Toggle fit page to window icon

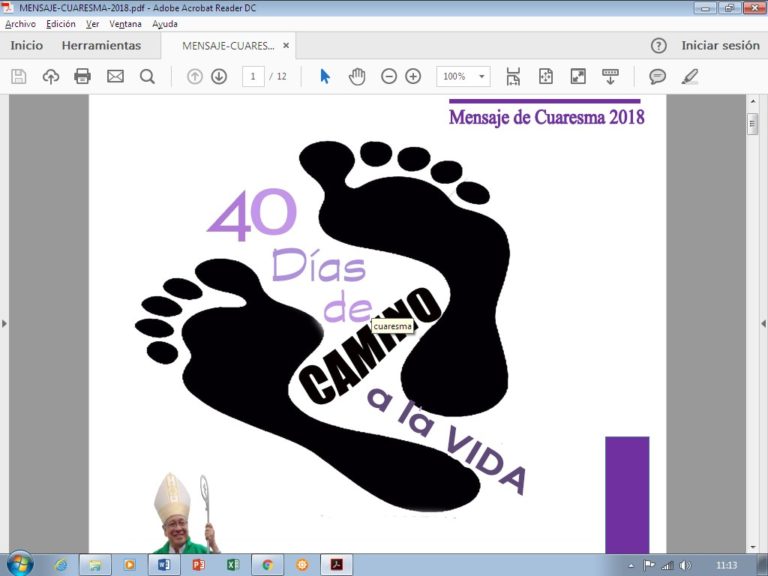(x=545, y=77)
